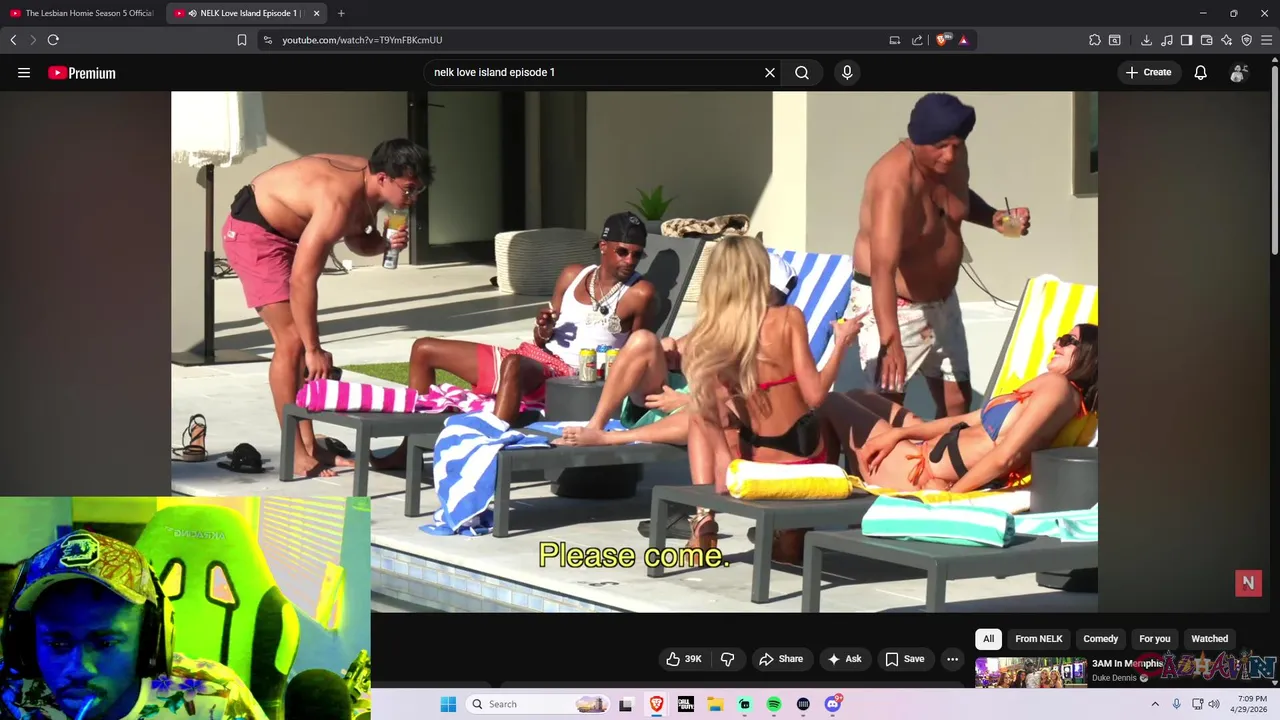Click the Windows taskbar Search box
The image size is (1280, 720).
[x=538, y=704]
